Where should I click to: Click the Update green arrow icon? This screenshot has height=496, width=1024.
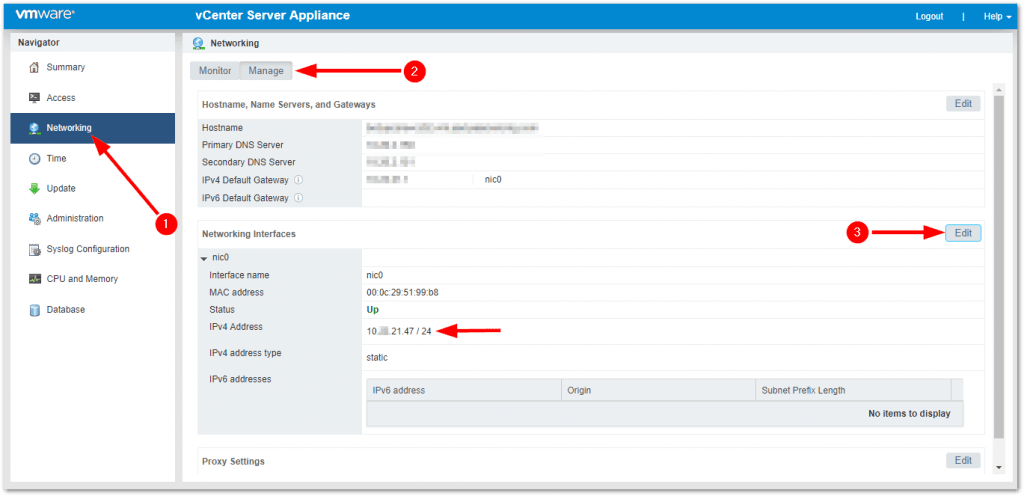click(x=35, y=189)
